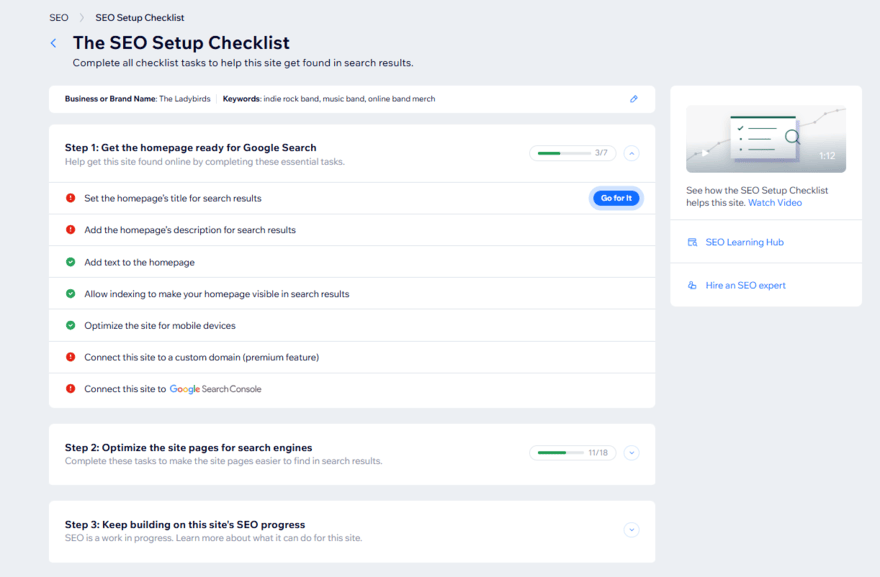Click the 'Go for It' button
The width and height of the screenshot is (880, 577).
click(615, 198)
